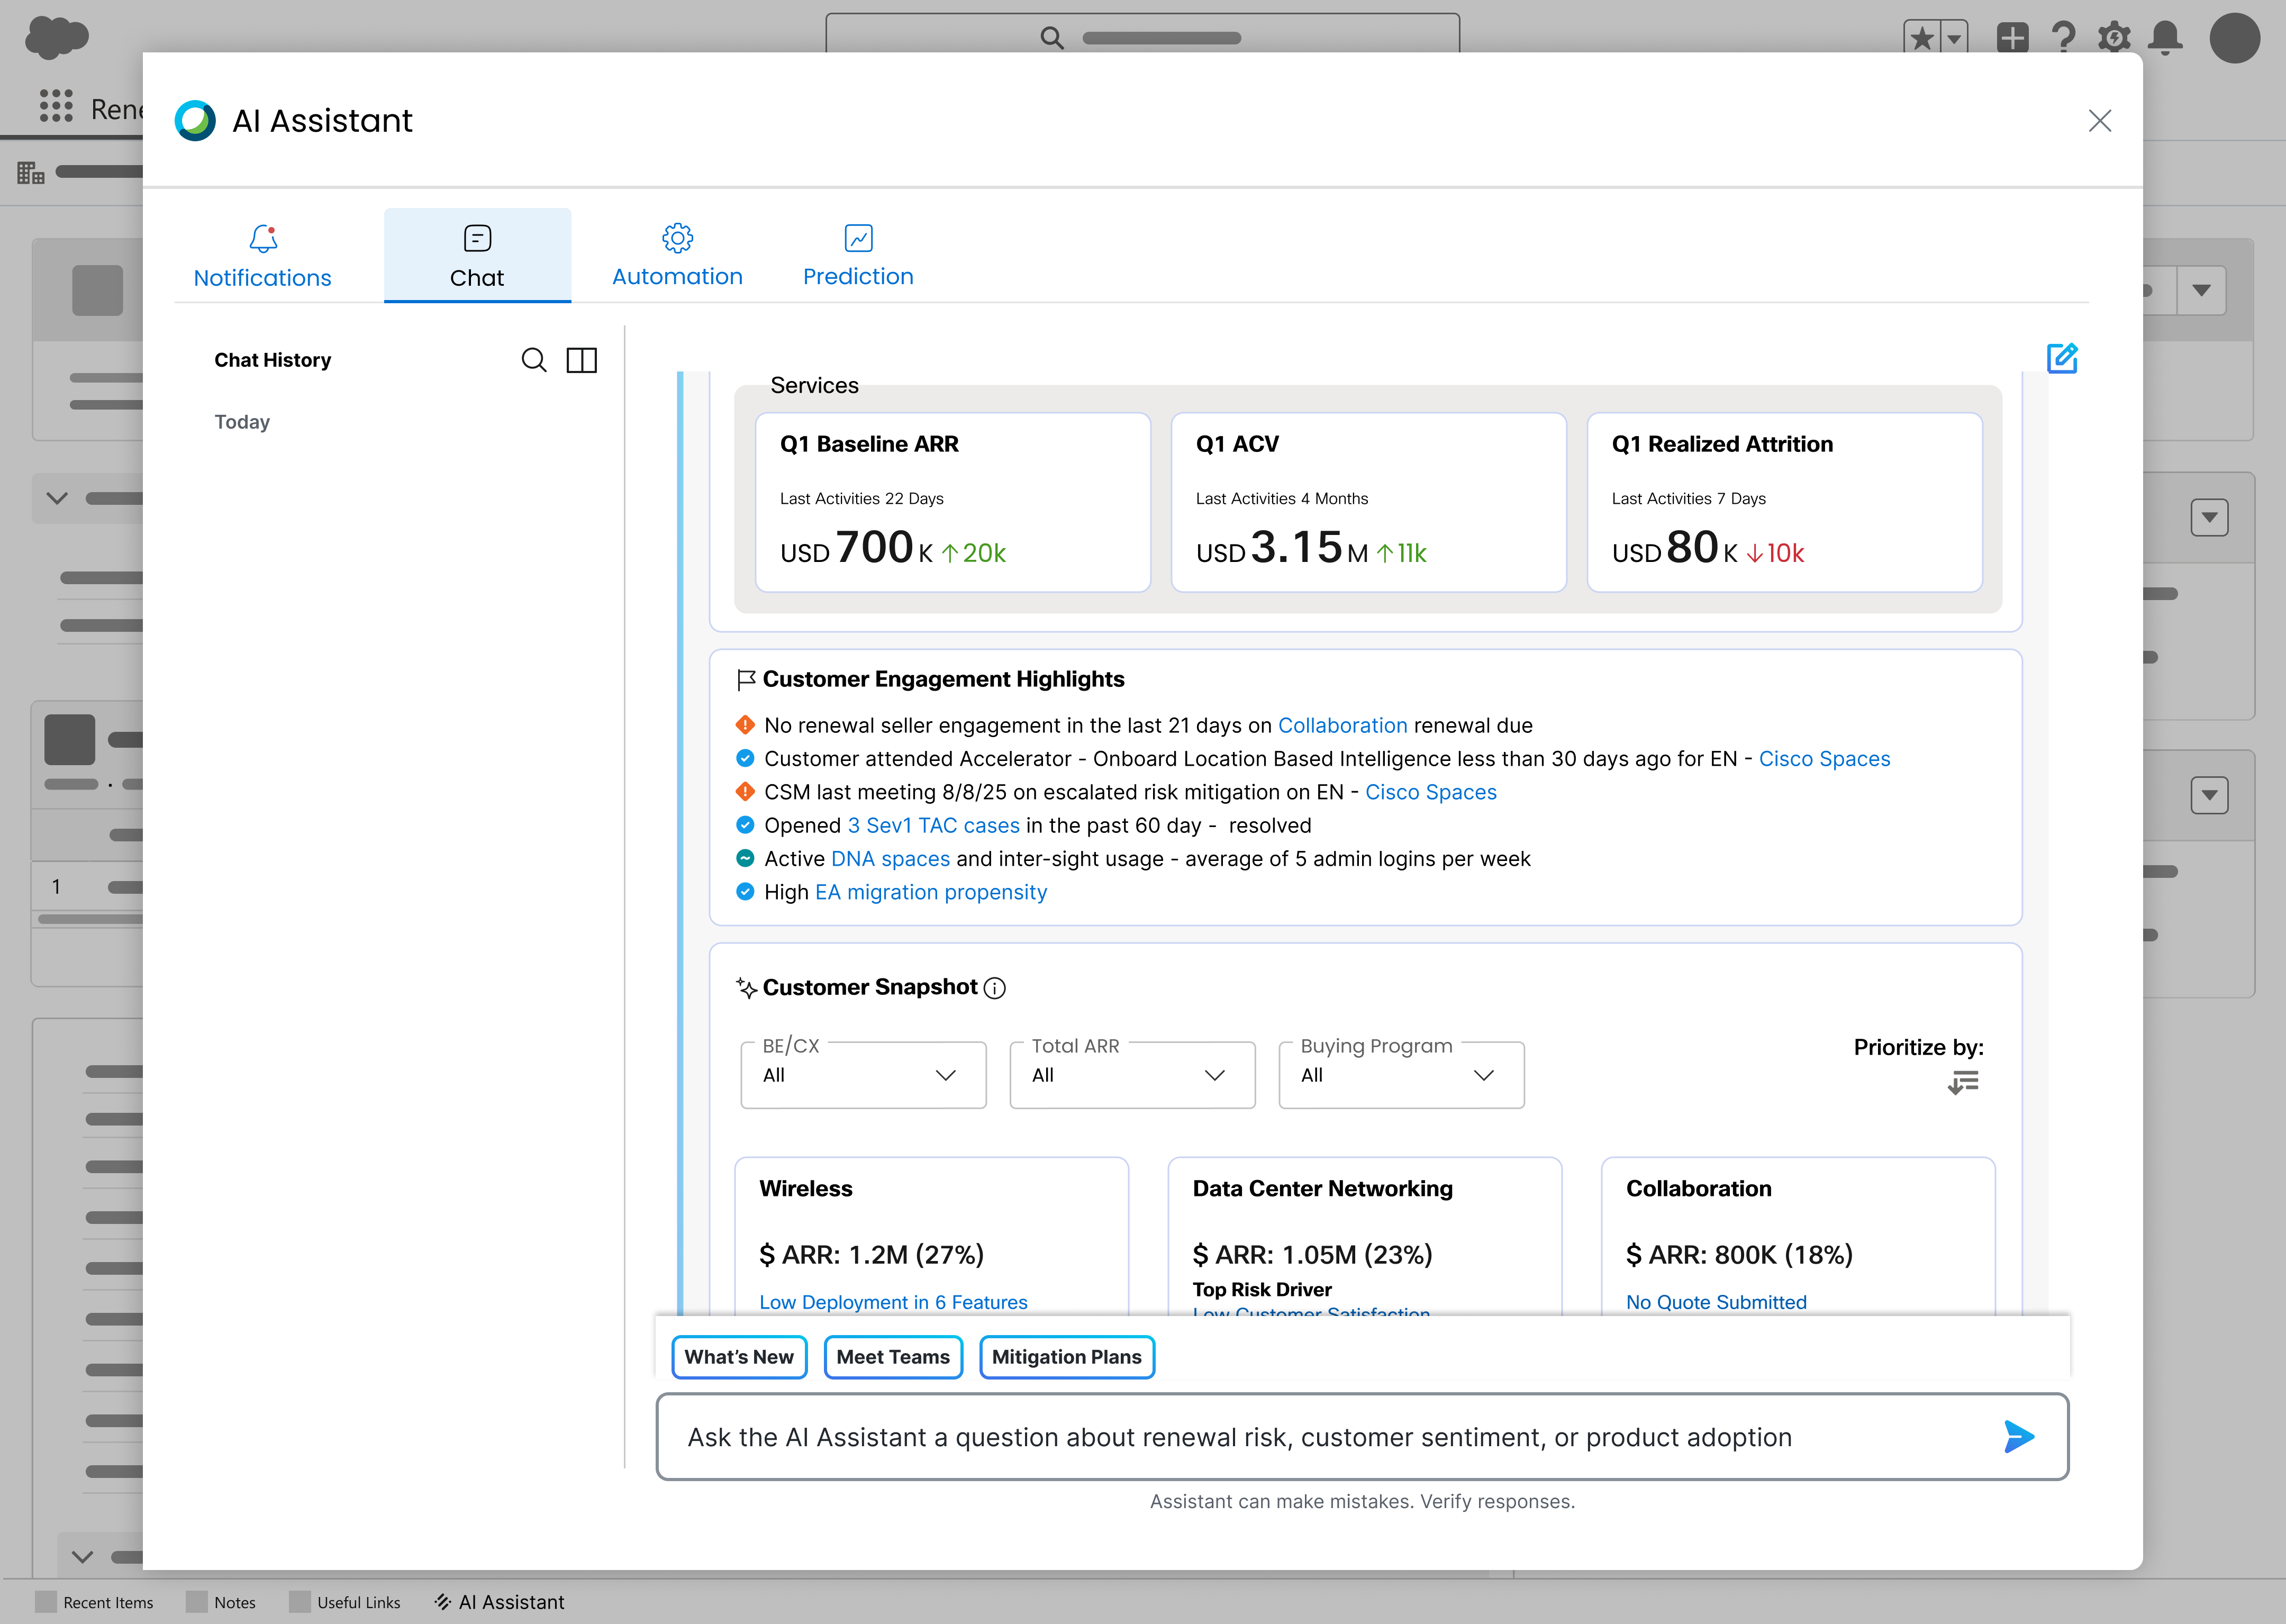Open Cisco Spaces link in CSM meeting line
Viewport: 2286px width, 1624px height.
pos(1431,793)
